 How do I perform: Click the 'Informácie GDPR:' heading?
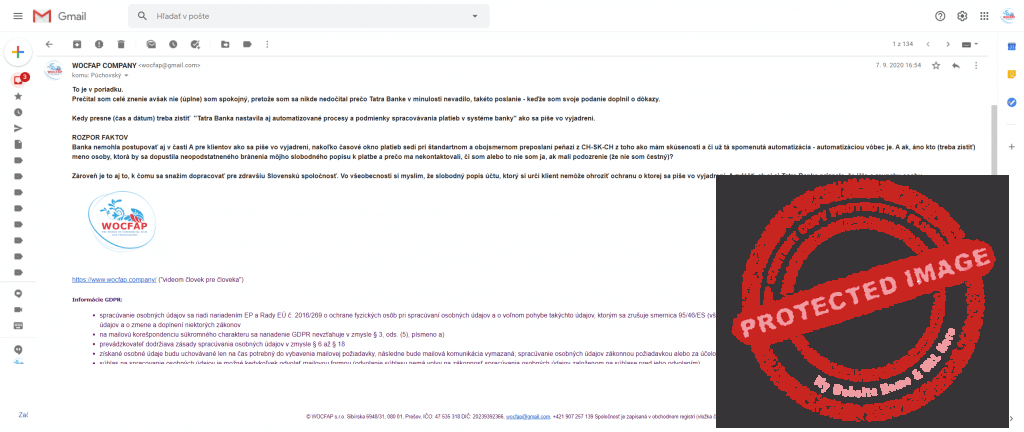pyautogui.click(x=97, y=300)
